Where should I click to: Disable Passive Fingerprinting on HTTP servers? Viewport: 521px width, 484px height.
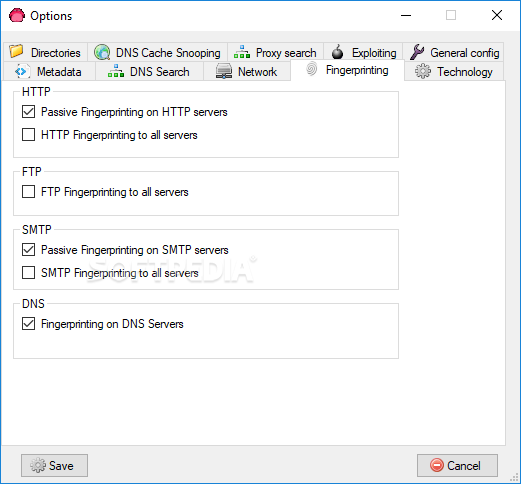[x=28, y=112]
